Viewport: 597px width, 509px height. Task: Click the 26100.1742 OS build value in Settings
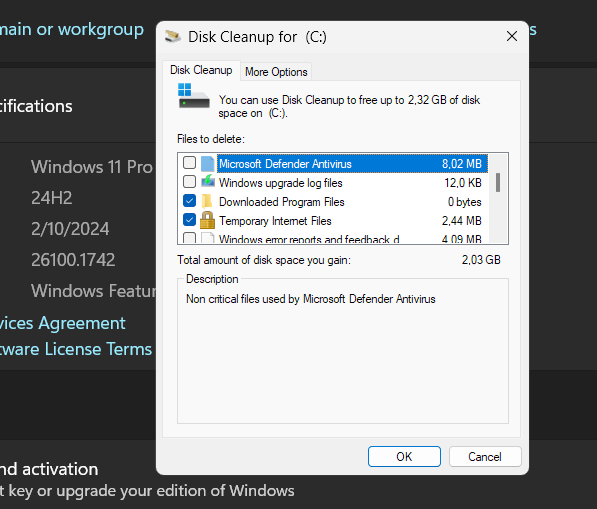73,260
